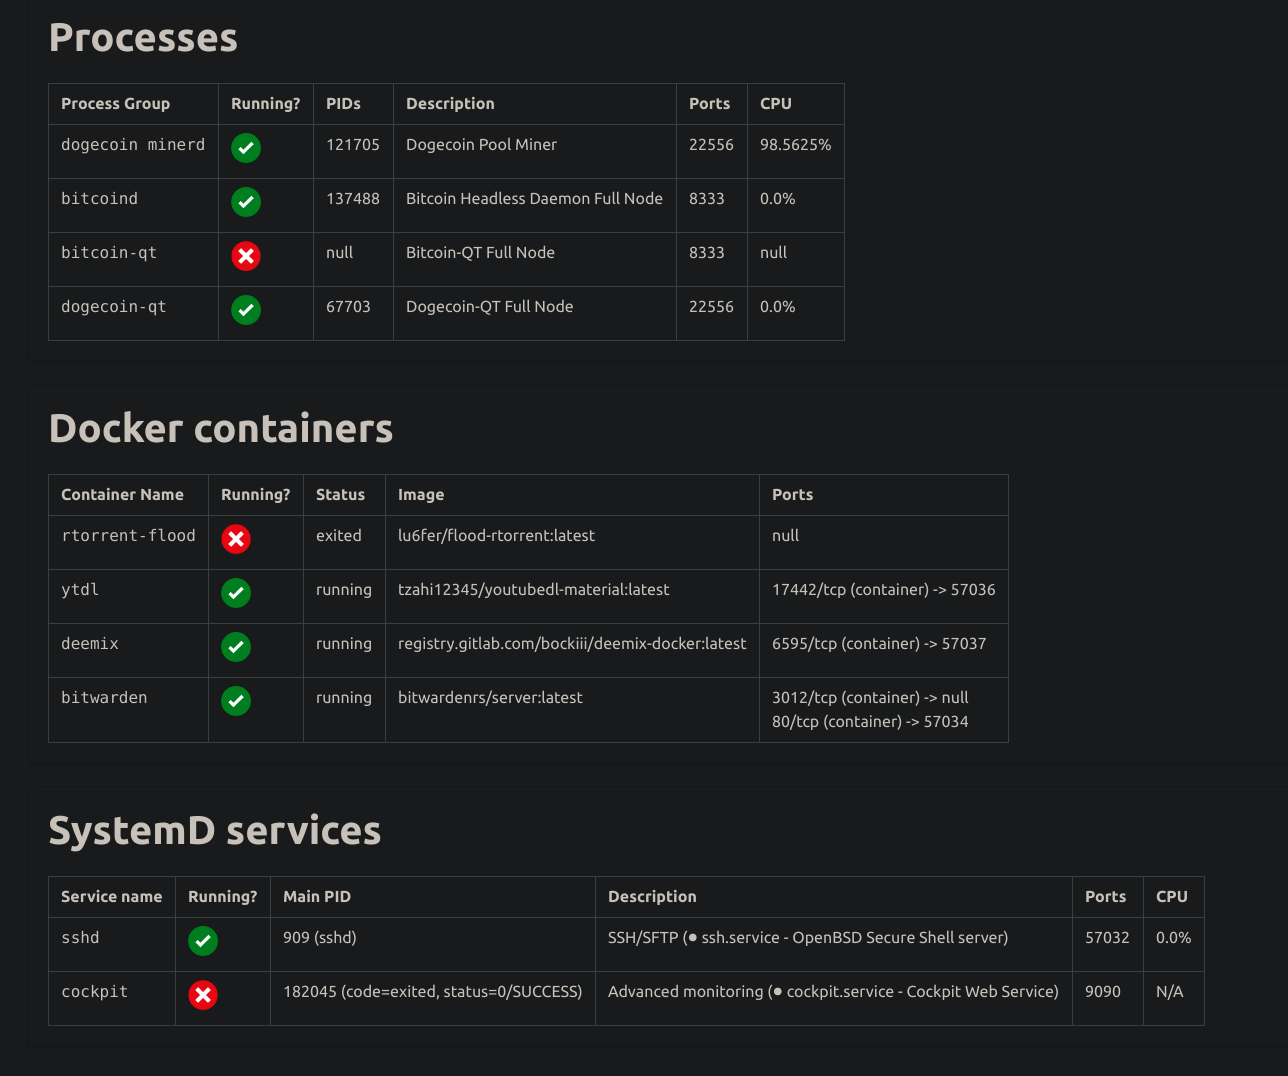Click the 80/tcp (container) -> 57034 mapping
The height and width of the screenshot is (1076, 1288).
click(870, 722)
